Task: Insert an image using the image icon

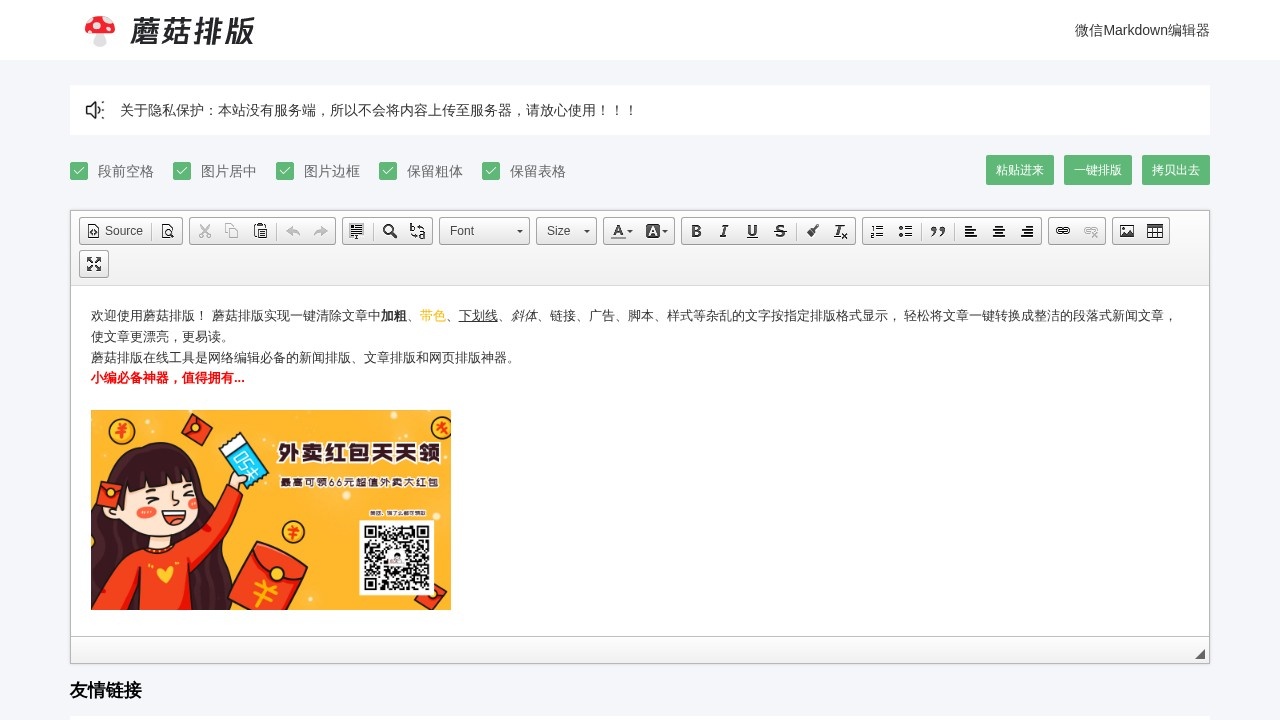Action: (x=1127, y=231)
